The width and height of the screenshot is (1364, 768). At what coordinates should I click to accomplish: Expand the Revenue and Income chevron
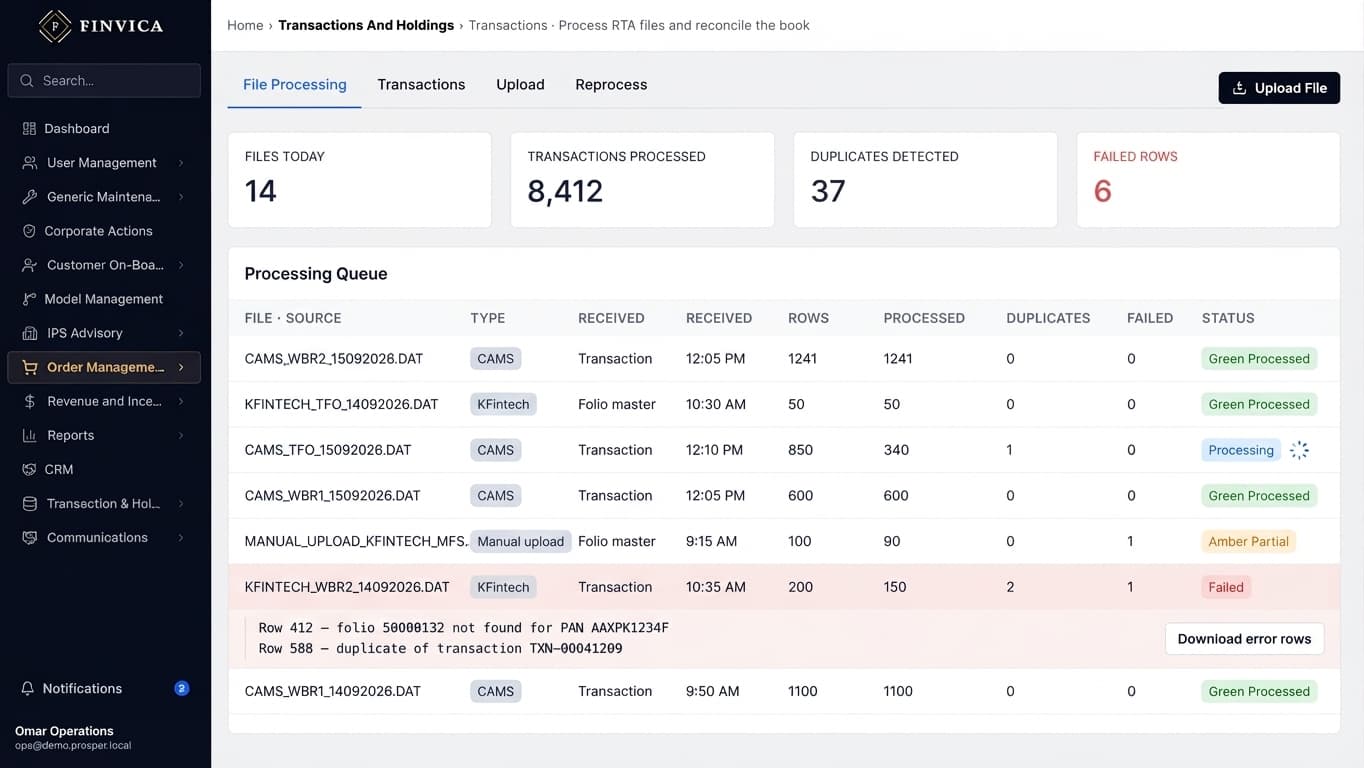click(181, 401)
